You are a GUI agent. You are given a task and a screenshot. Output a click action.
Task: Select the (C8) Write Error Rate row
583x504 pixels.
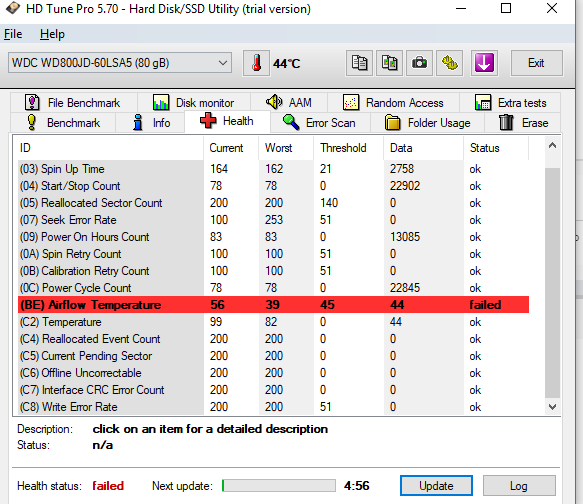point(274,407)
